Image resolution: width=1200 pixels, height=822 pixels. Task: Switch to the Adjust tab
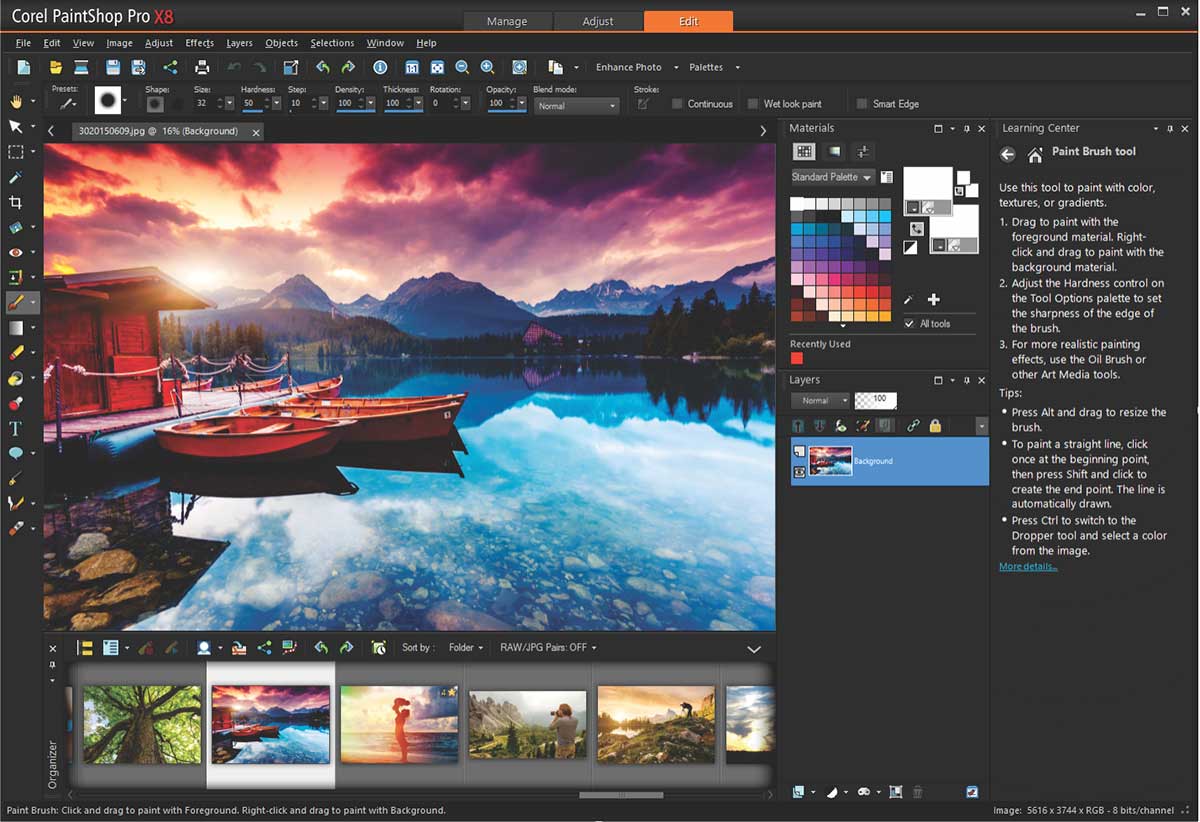tap(599, 21)
